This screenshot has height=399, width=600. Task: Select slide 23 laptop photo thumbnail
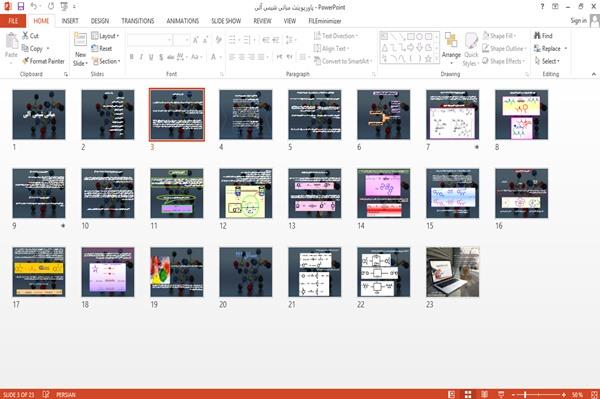coord(453,272)
